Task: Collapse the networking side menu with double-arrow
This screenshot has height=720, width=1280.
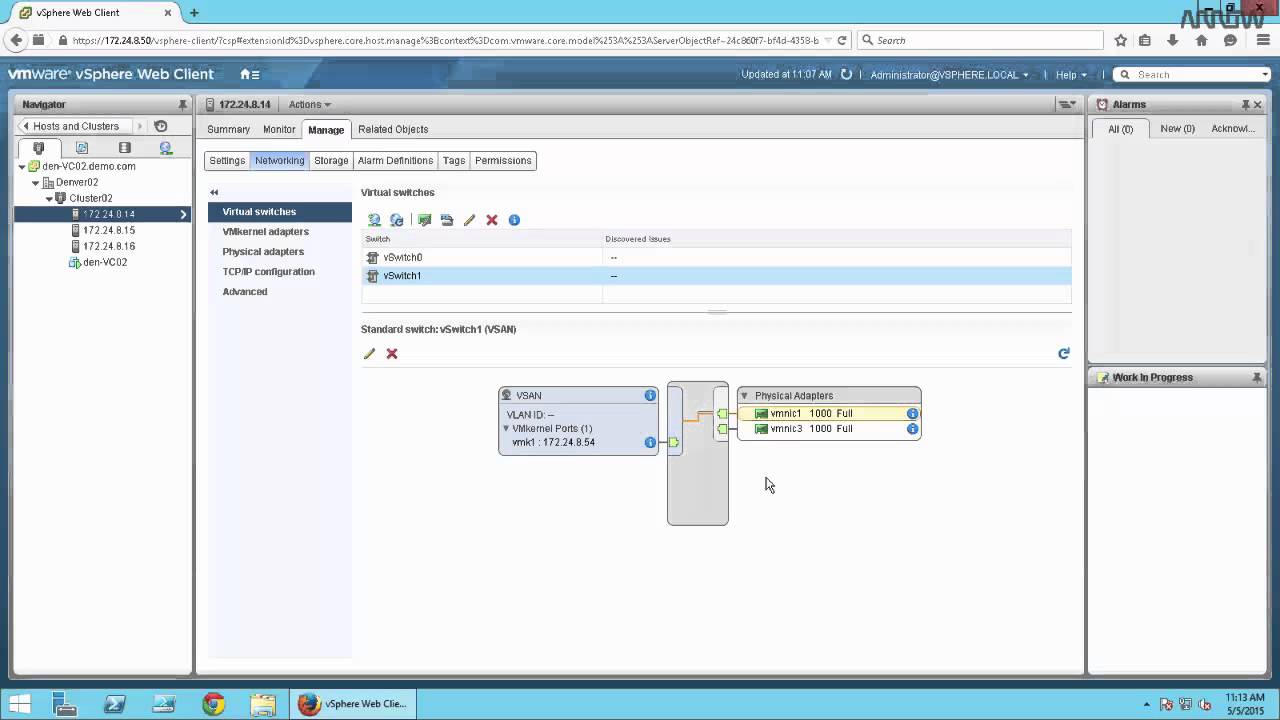Action: coord(214,192)
